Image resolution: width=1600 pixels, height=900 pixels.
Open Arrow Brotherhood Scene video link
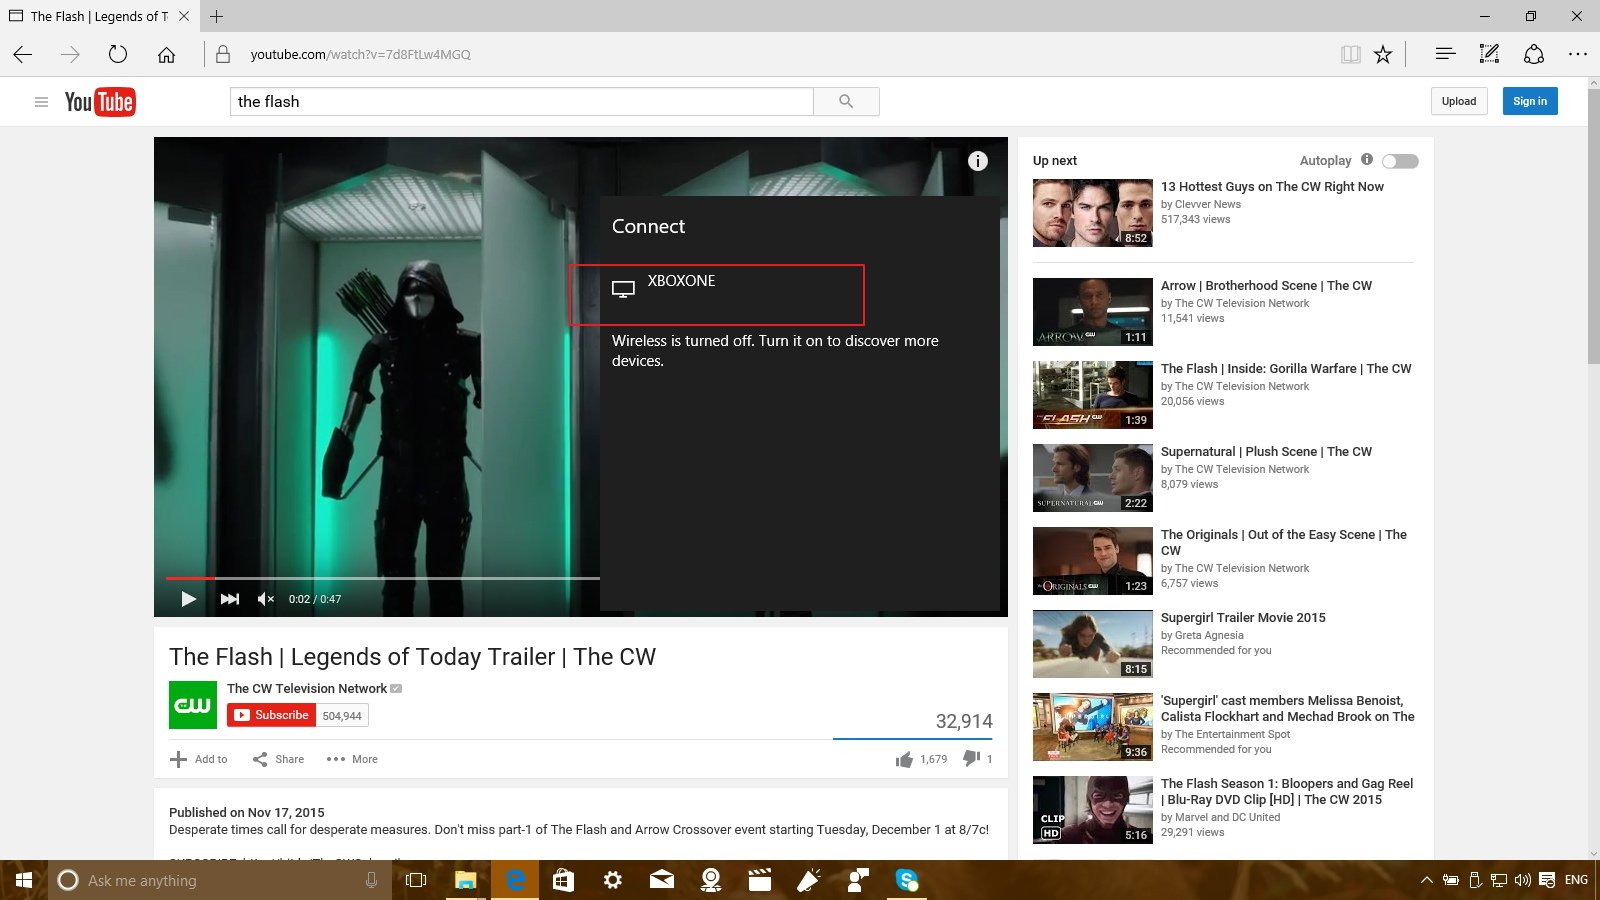[x=1266, y=285]
